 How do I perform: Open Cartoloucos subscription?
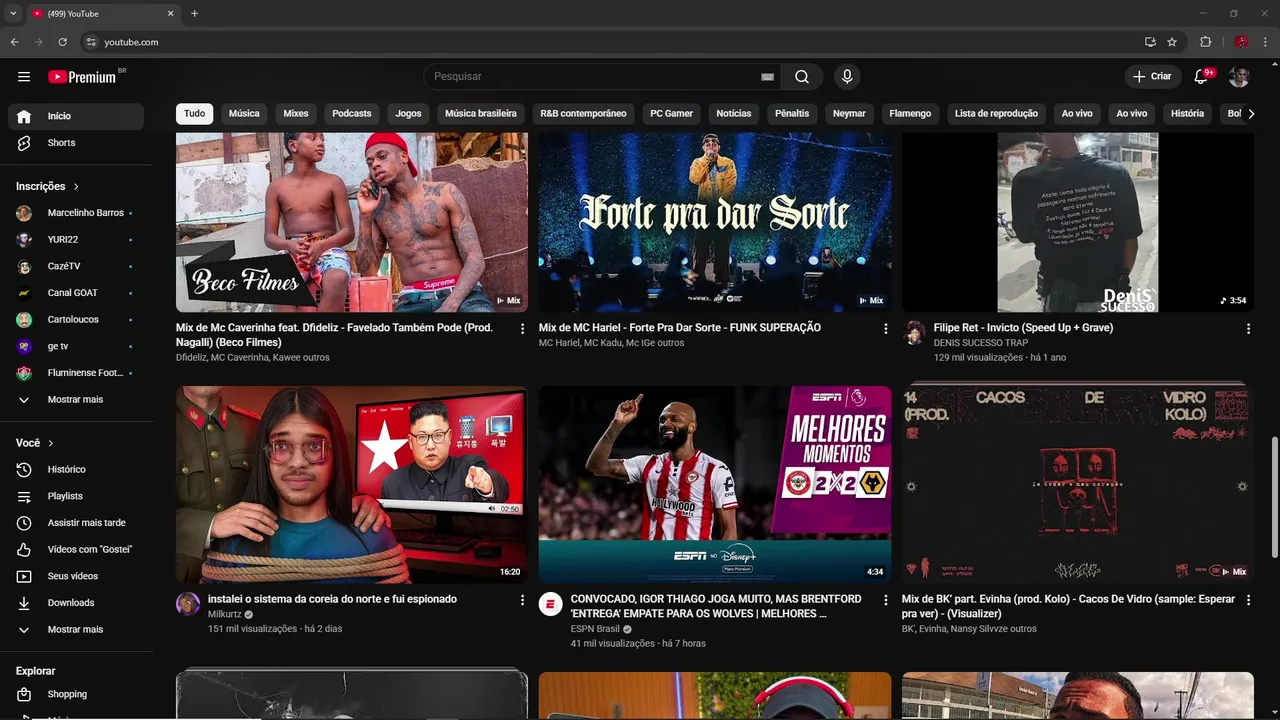click(76, 320)
